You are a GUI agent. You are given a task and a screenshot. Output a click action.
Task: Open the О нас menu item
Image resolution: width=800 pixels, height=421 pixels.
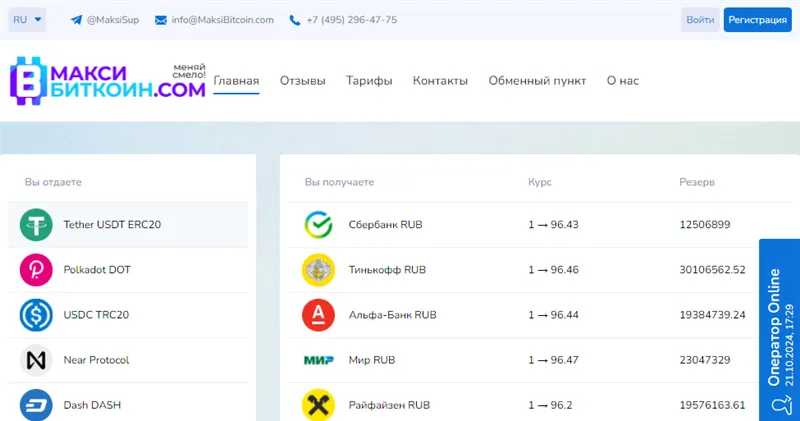click(622, 81)
